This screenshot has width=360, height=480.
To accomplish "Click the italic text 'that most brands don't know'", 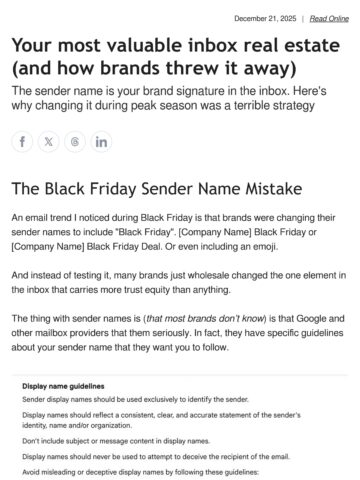I will [x=205, y=319].
